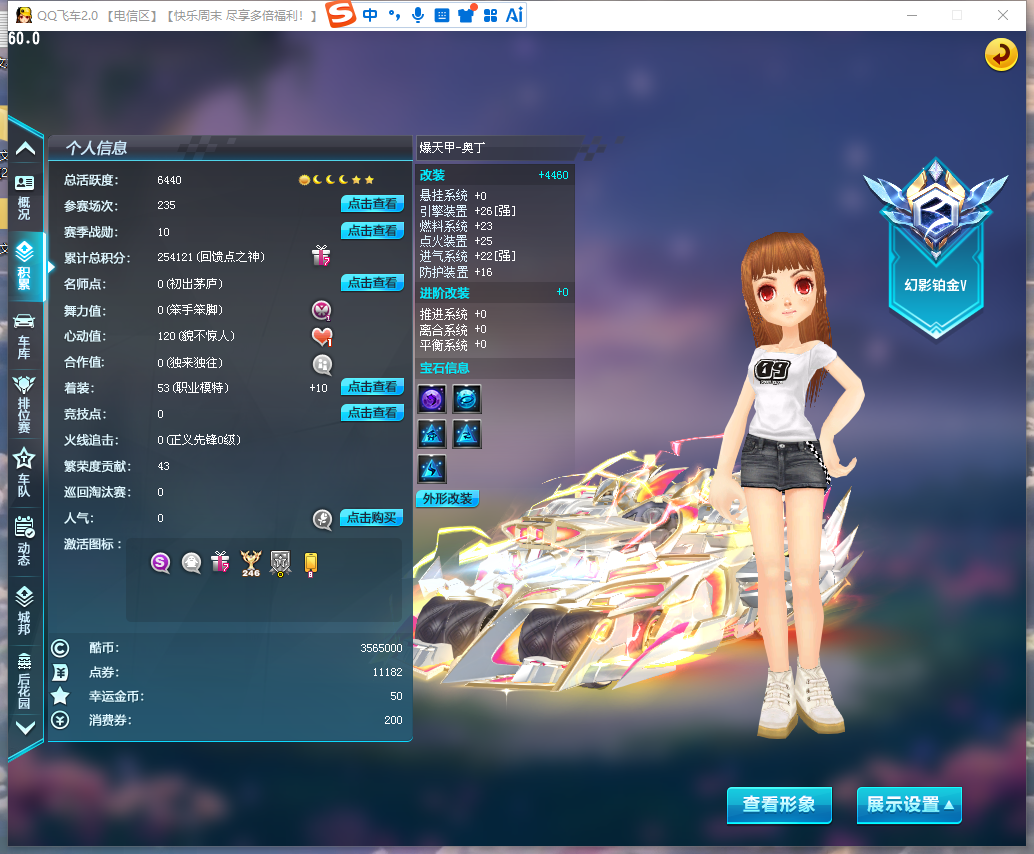
Task: Click the trophy icon labeled 246 in activated icons
Action: pyautogui.click(x=250, y=562)
